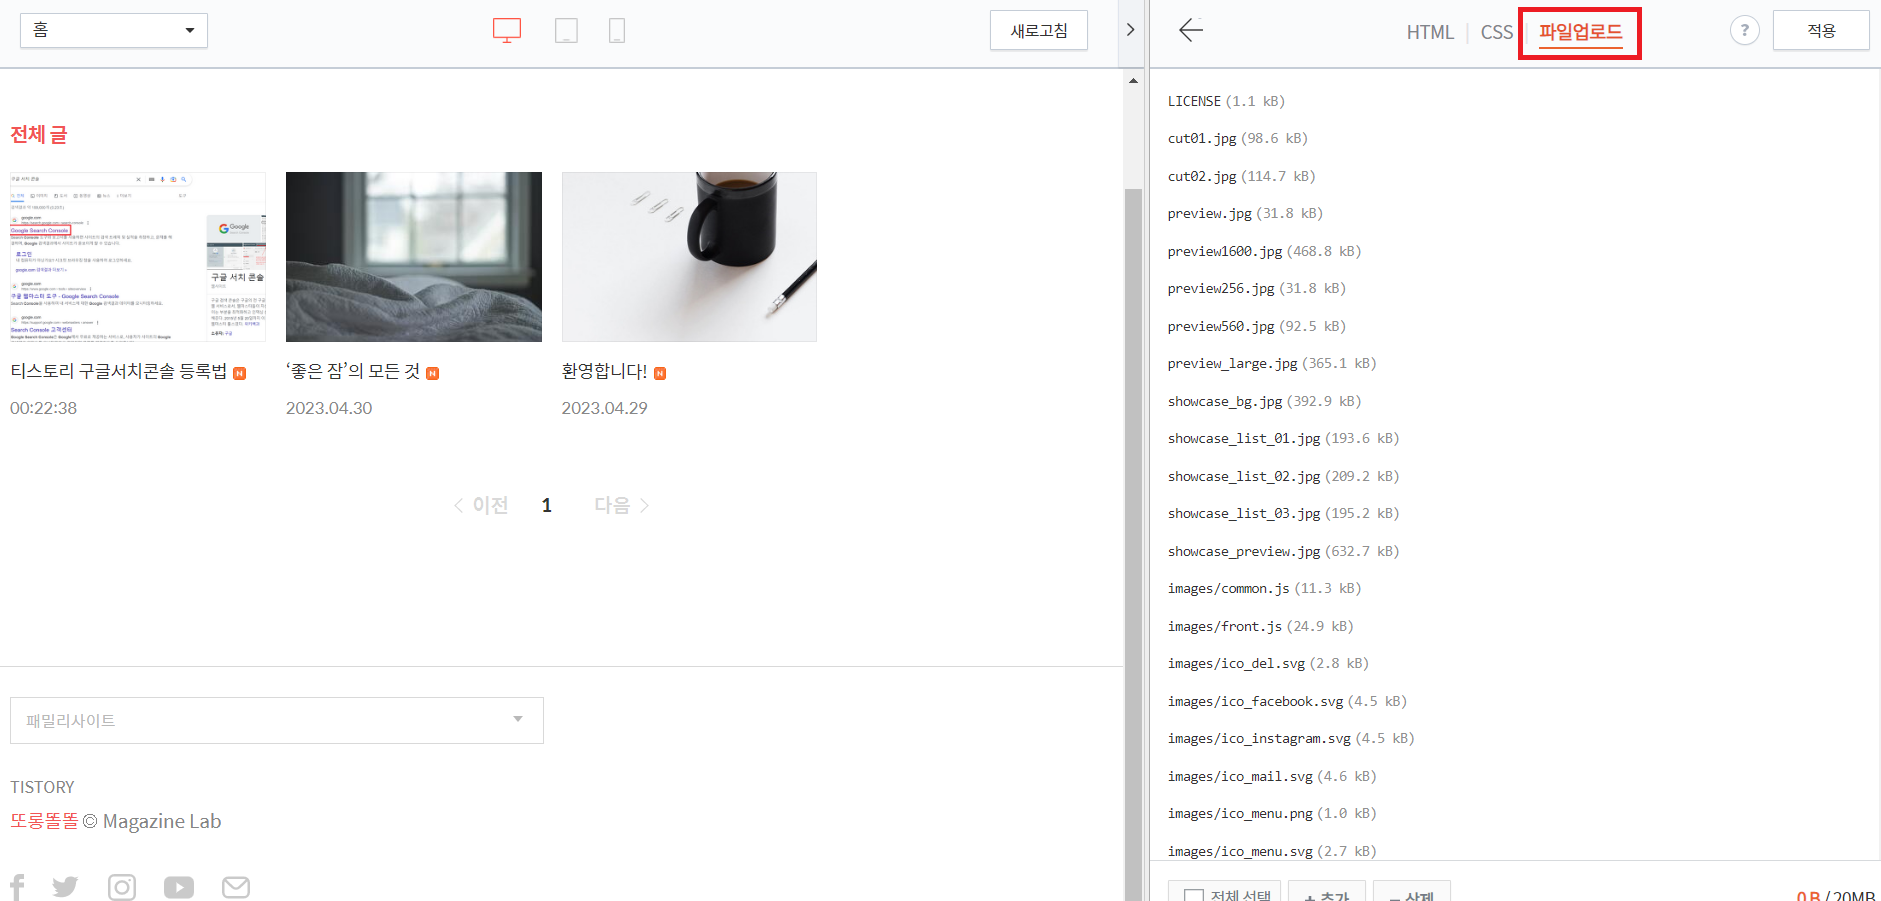Select the preview256.jpg file
Screen dimensions: 1881x901
1257,288
